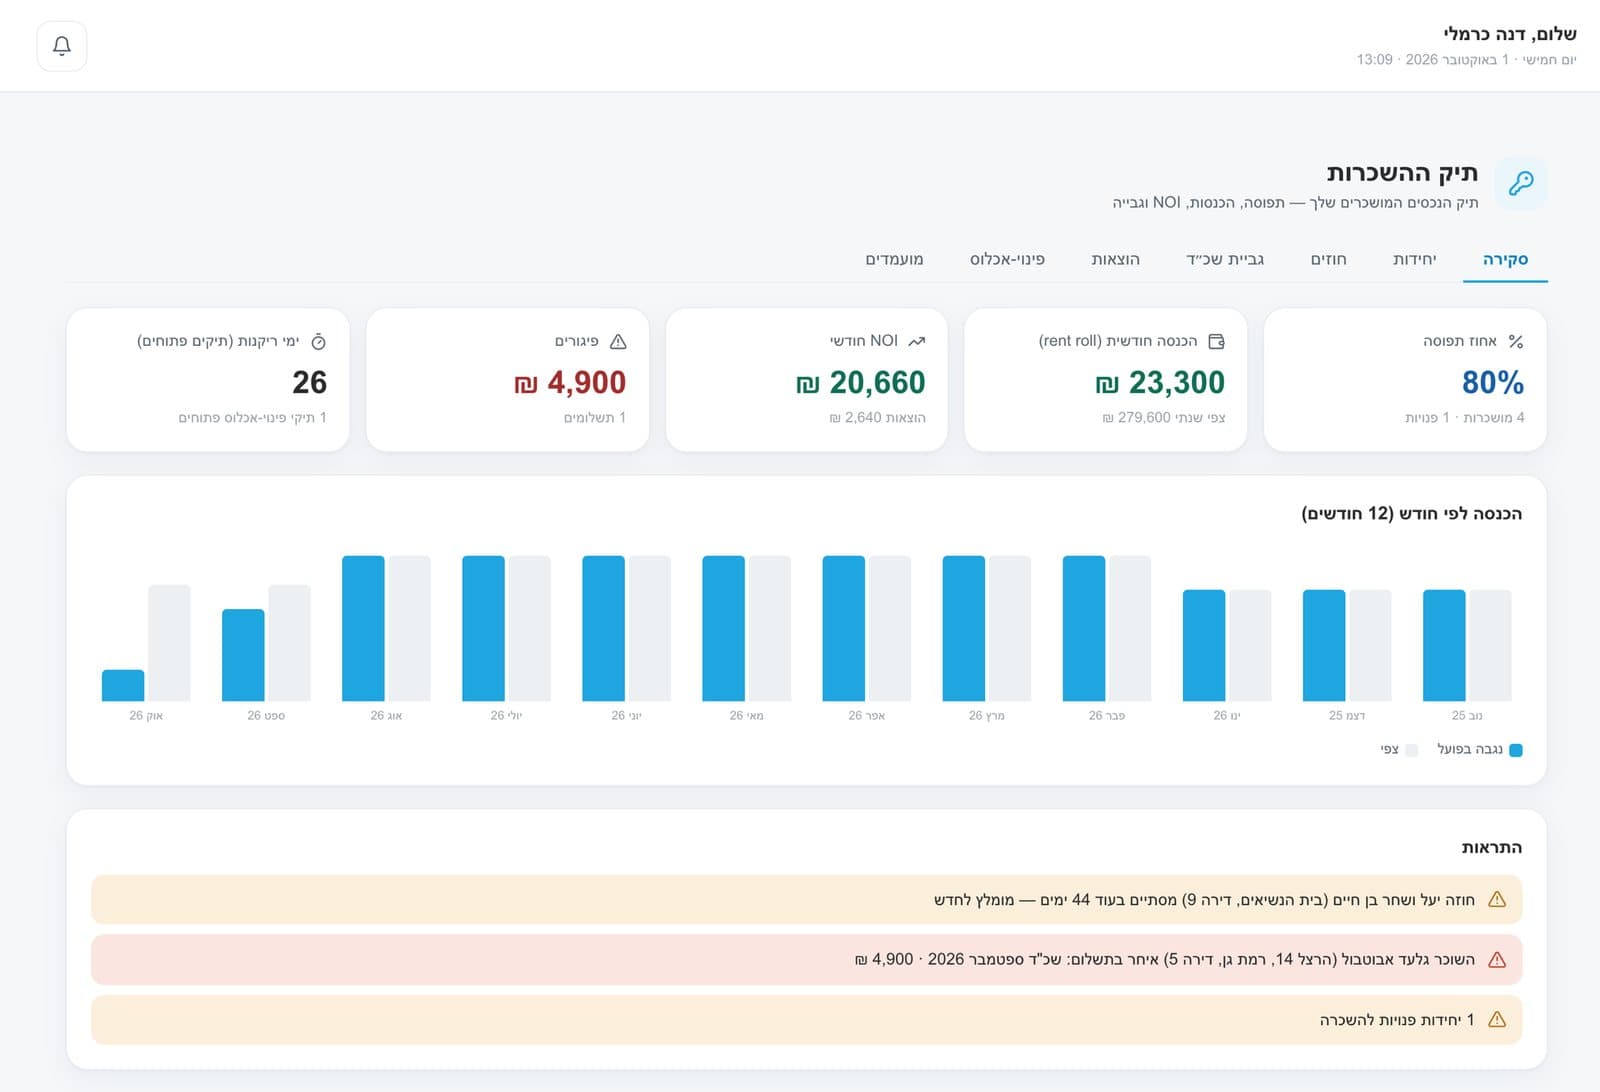Image resolution: width=1600 pixels, height=1092 pixels.
Task: Open the יחידות tab
Action: coord(1415,260)
